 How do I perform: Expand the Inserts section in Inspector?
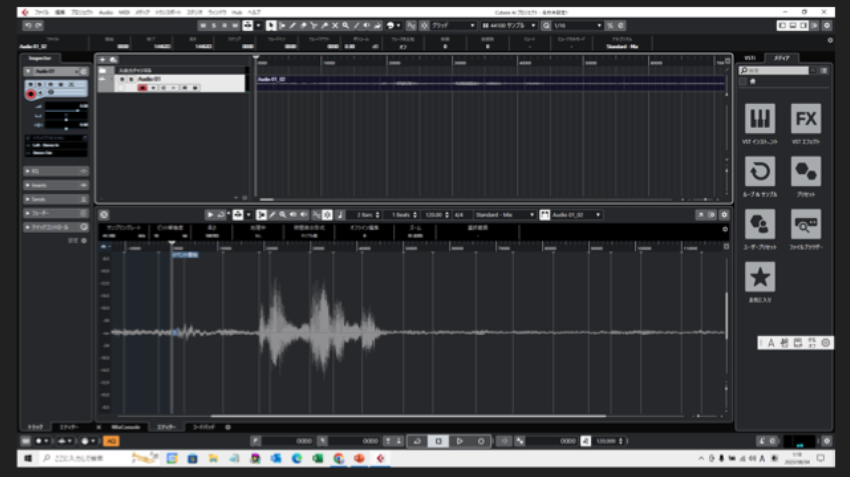pos(56,185)
